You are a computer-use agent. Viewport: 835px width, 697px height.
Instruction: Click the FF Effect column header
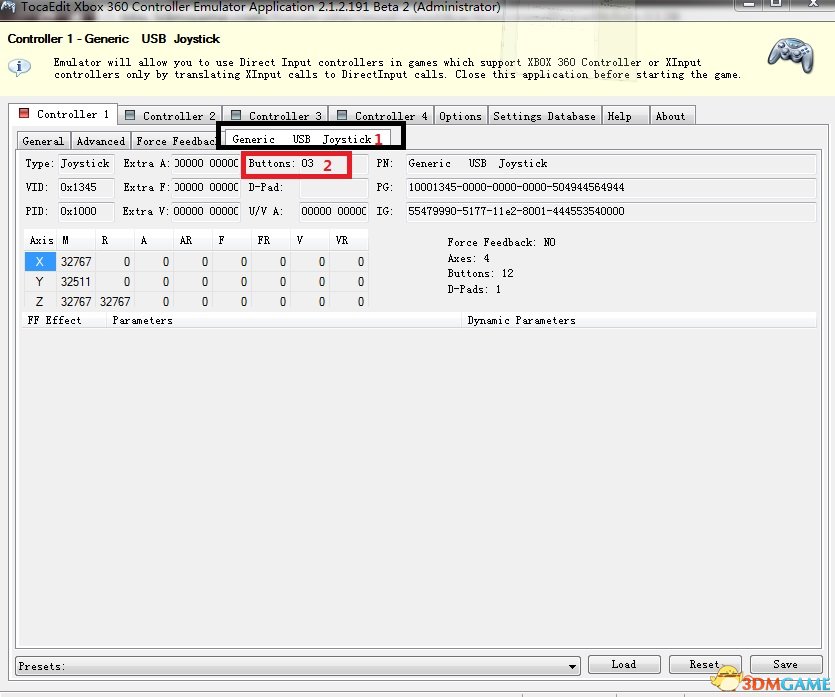[64, 321]
